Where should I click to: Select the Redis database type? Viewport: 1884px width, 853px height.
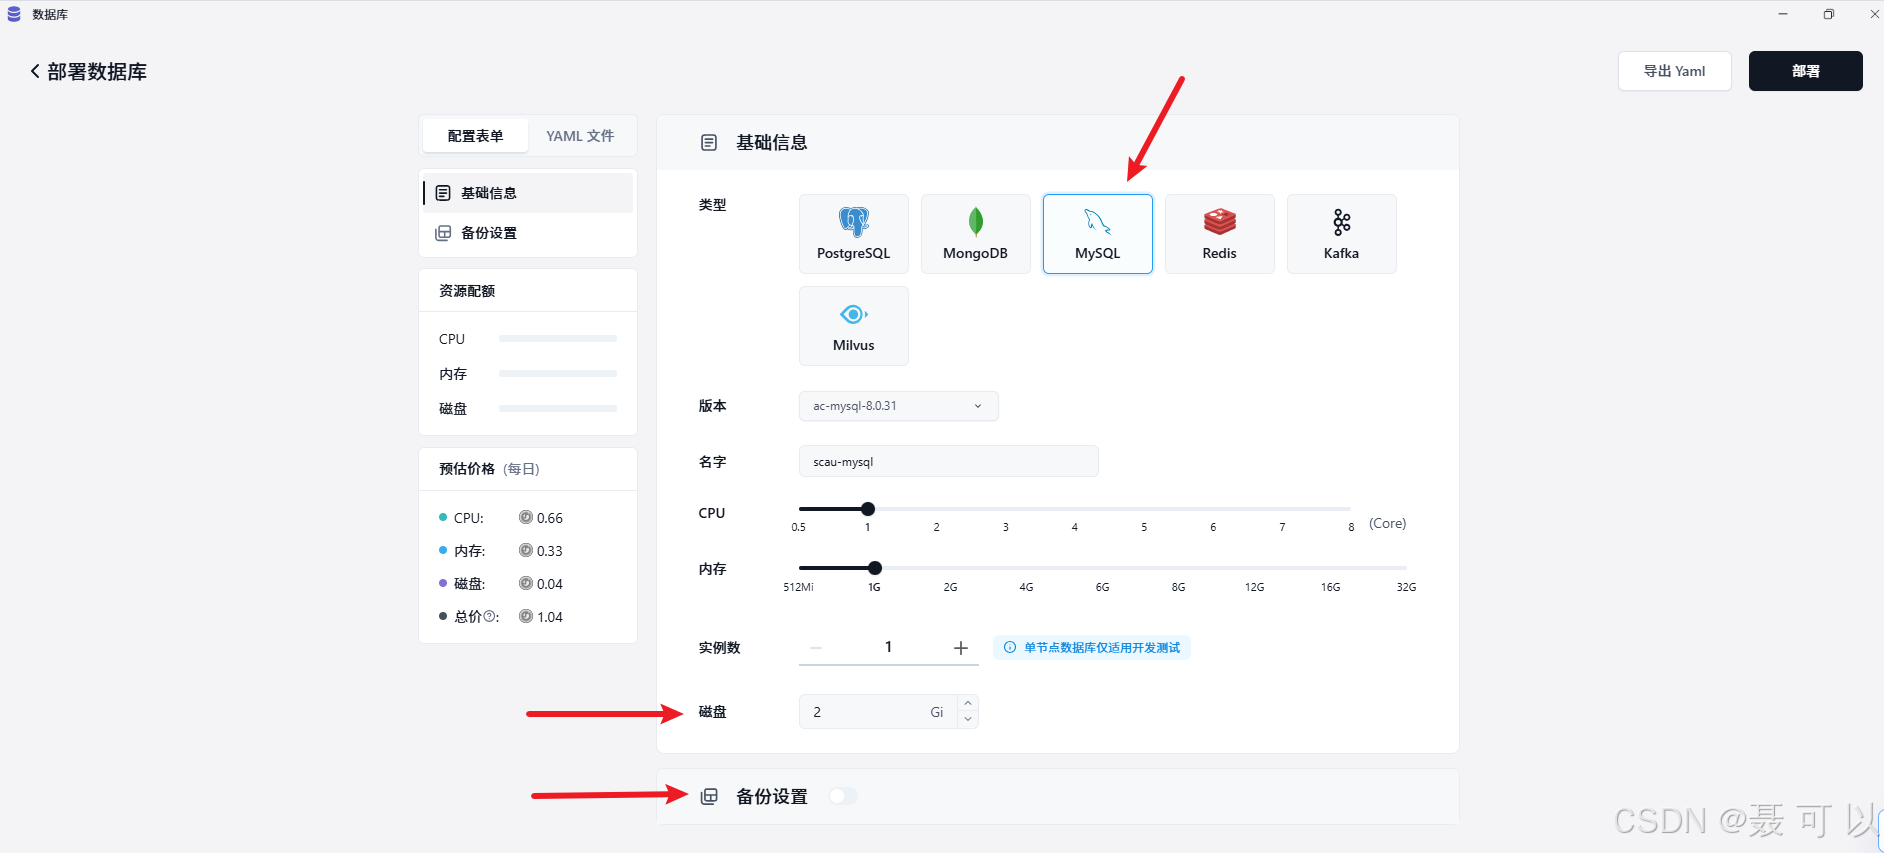coord(1220,234)
